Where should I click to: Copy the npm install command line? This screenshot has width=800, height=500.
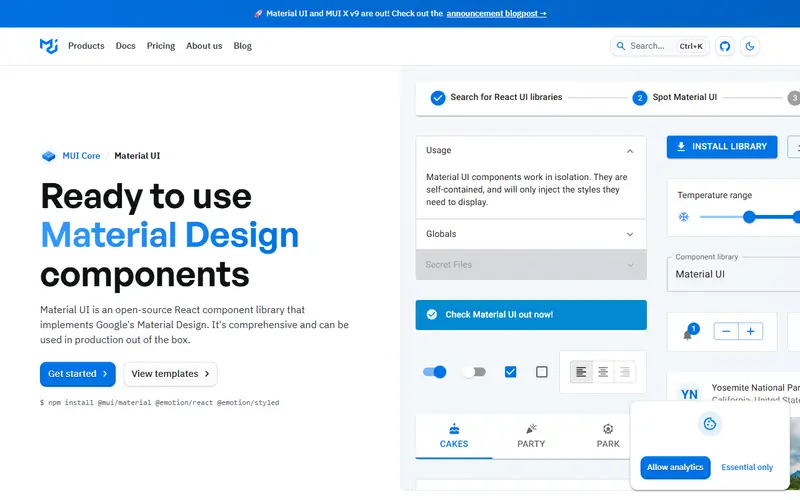(160, 403)
